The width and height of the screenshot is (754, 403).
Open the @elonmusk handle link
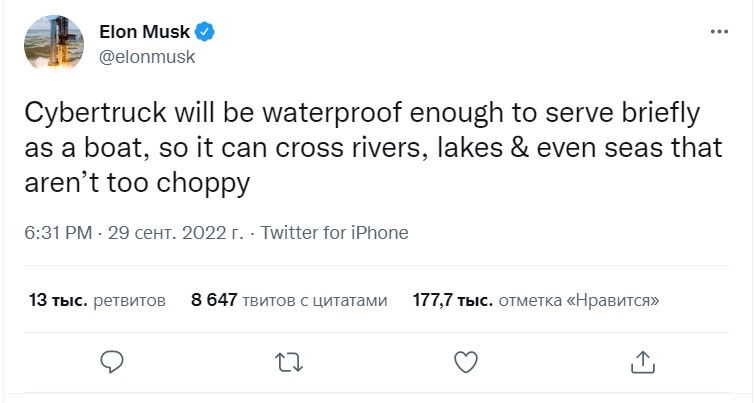[146, 57]
